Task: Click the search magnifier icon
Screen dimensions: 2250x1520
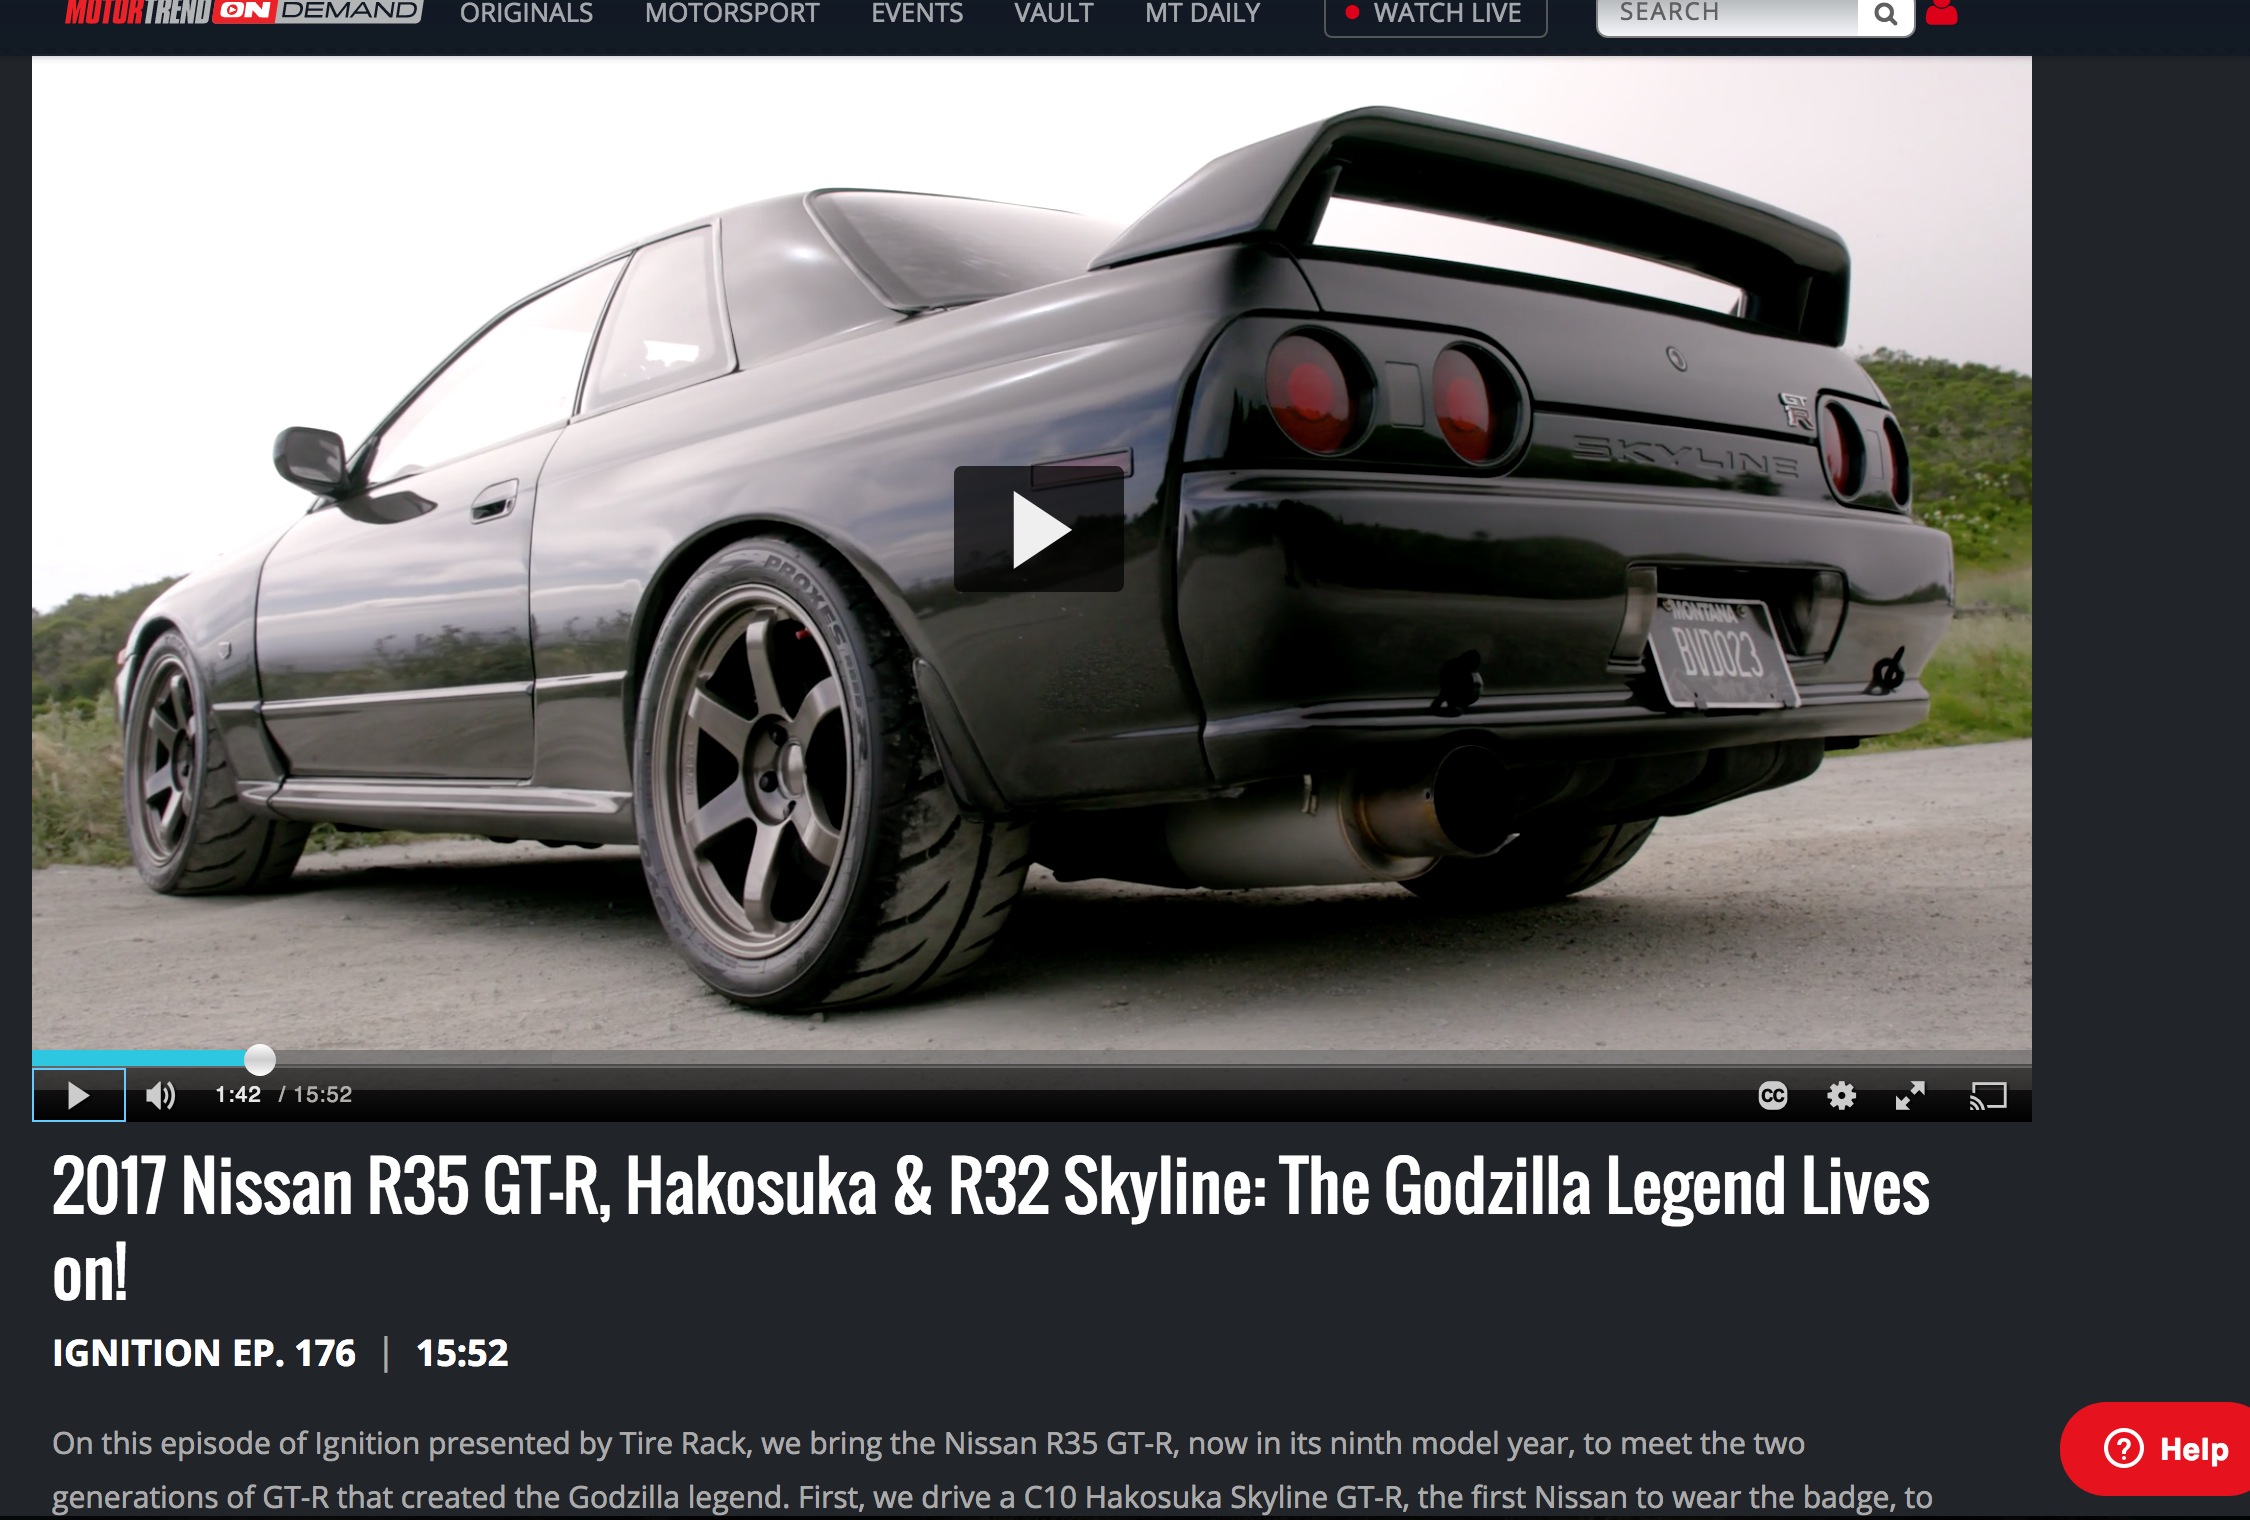Action: (x=1885, y=15)
